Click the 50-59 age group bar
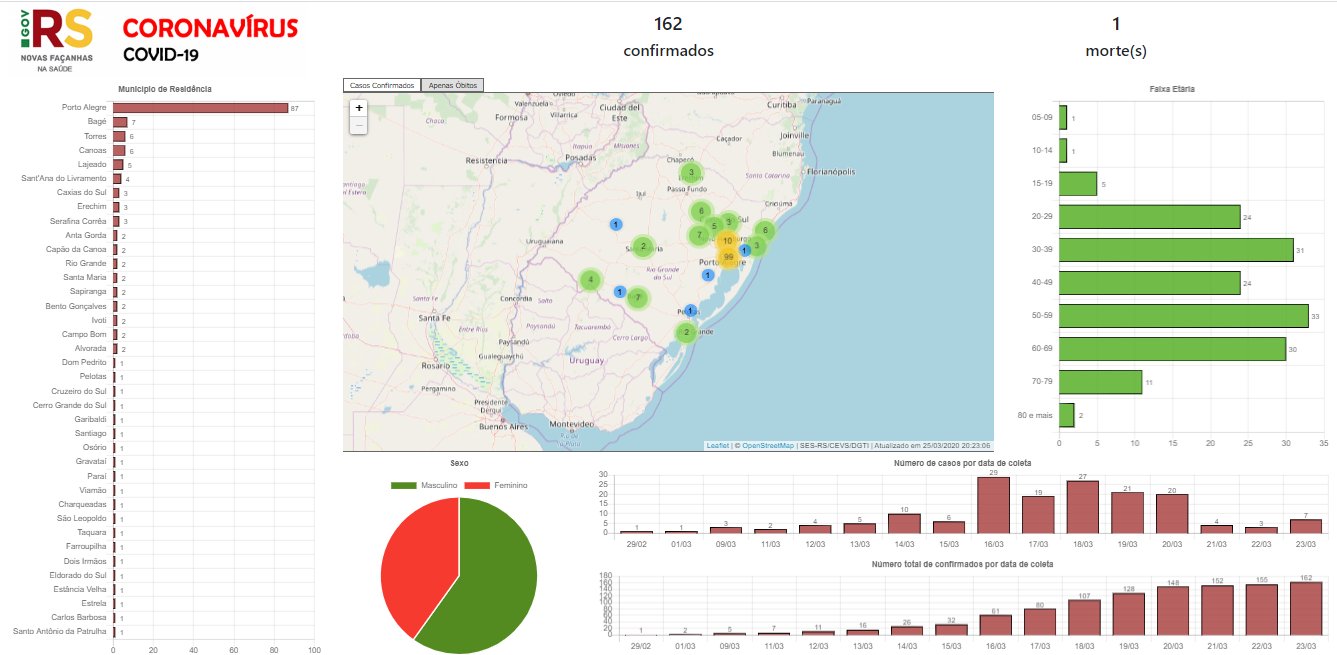Image resolution: width=1337 pixels, height=655 pixels. click(x=1184, y=316)
